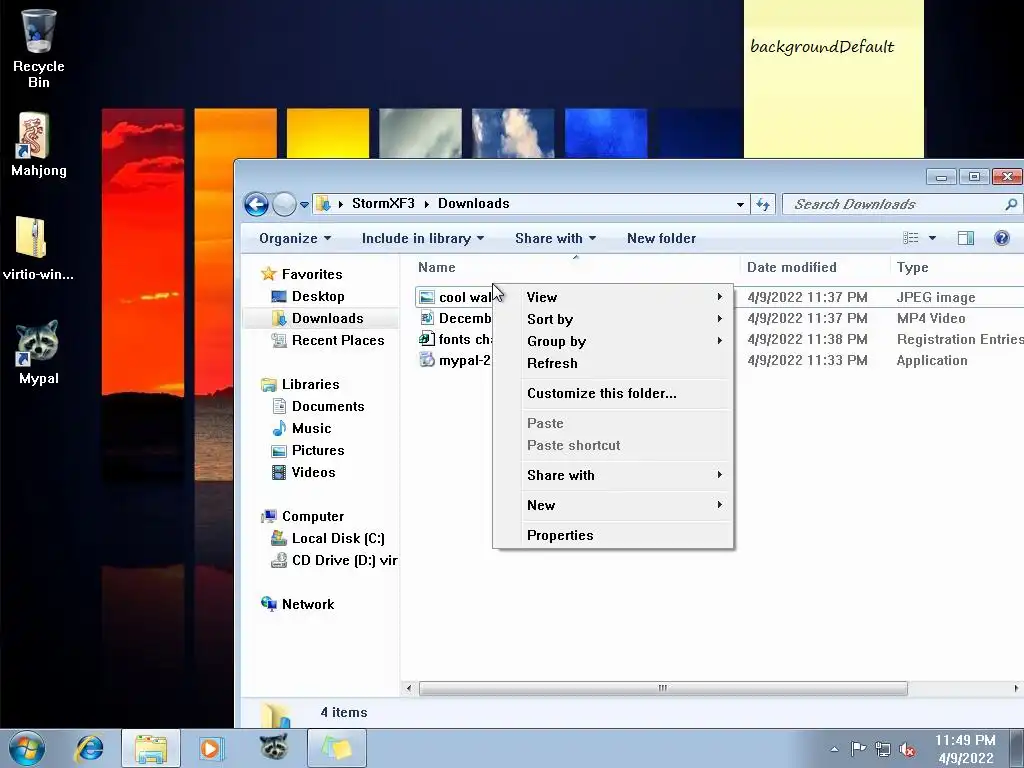This screenshot has width=1024, height=768.
Task: Open the Include in library dropdown
Action: (423, 238)
